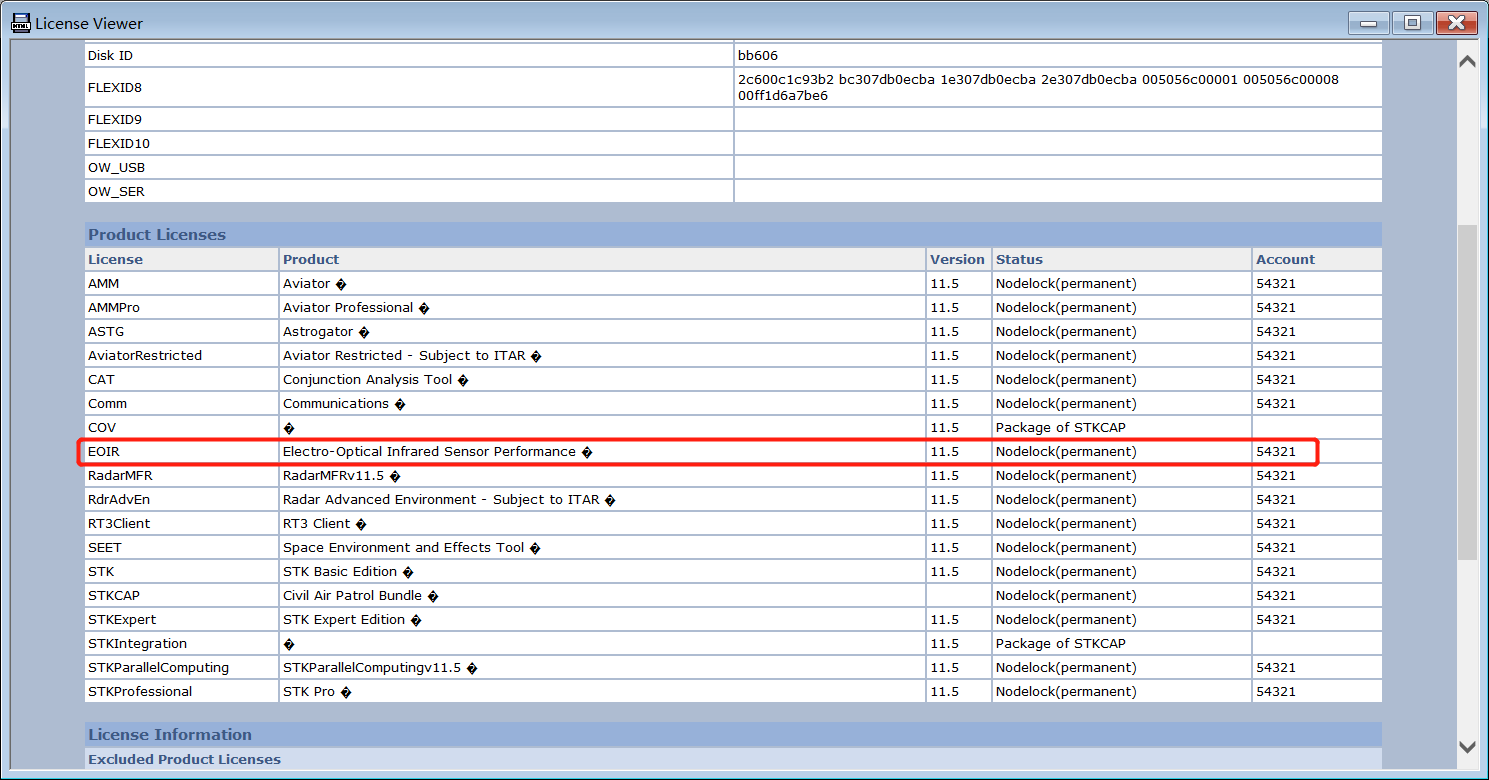Click the HTML document icon in the title bar

click(x=21, y=22)
